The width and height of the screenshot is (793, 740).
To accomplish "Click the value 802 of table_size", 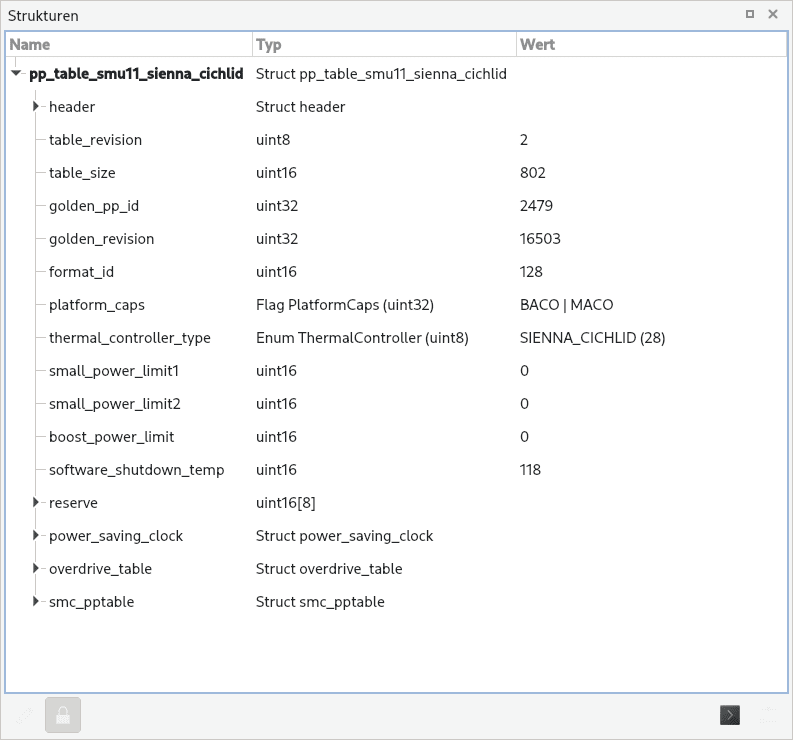I will pos(533,172).
